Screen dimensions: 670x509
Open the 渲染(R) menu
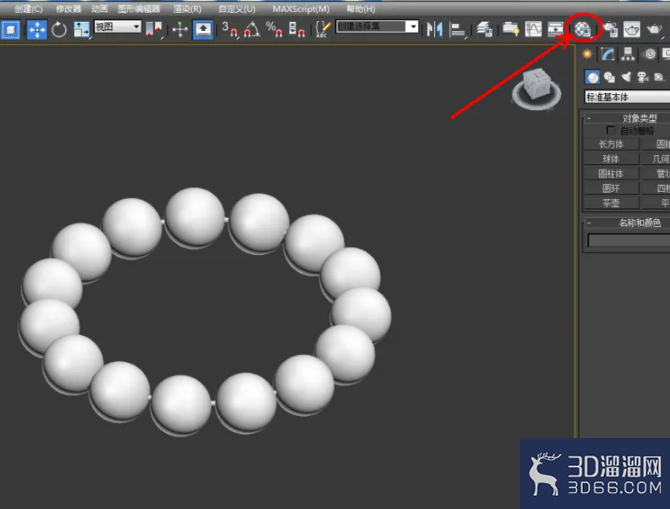(187, 9)
